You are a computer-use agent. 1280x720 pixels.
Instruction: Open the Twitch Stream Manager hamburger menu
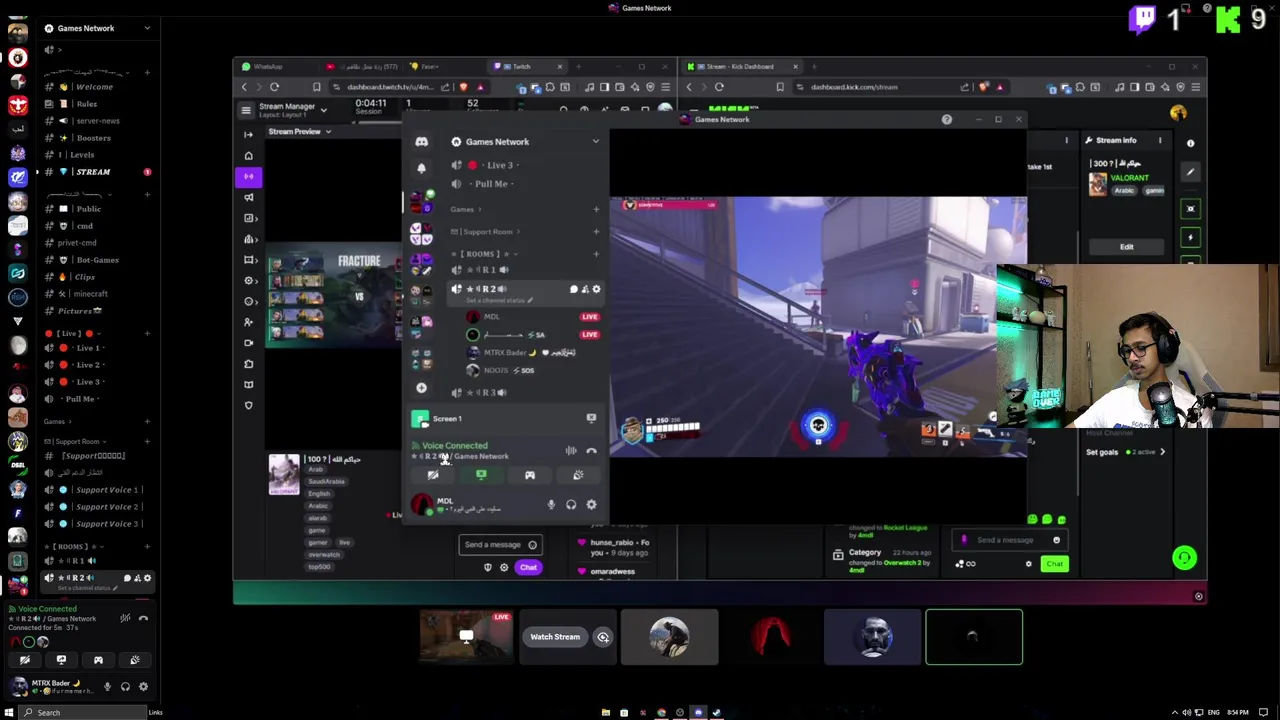[x=246, y=110]
